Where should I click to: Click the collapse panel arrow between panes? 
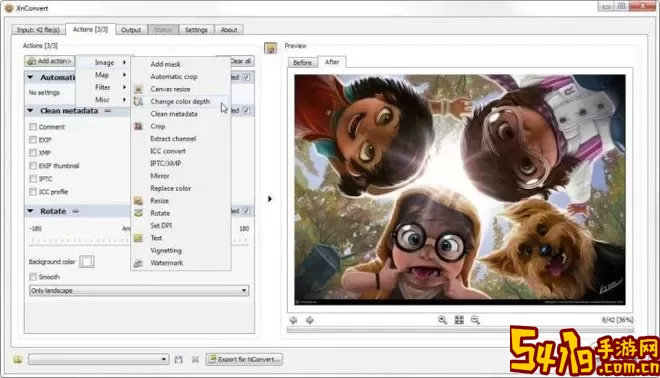(270, 199)
